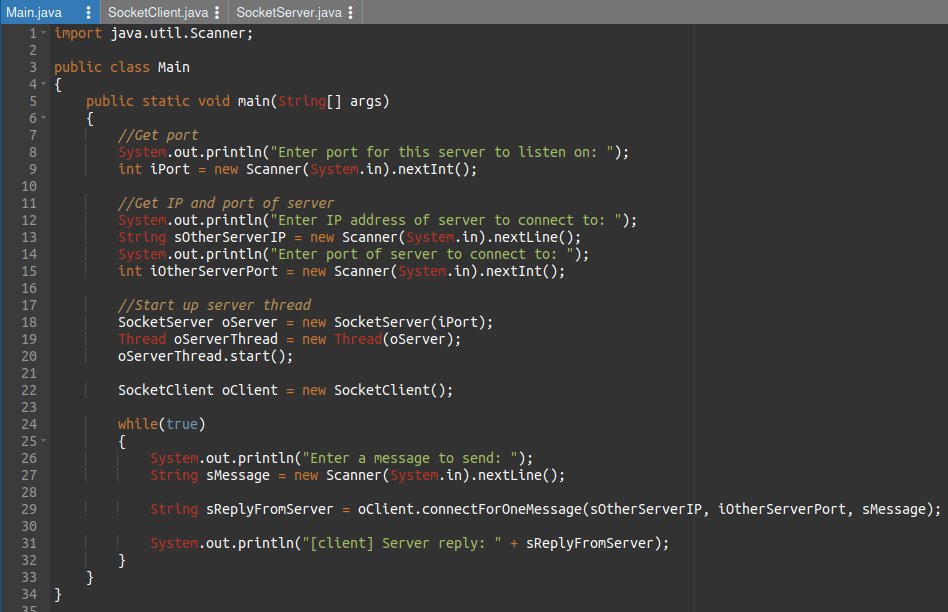948x612 pixels.
Task: Select the Main.java tab
Action: 35,12
